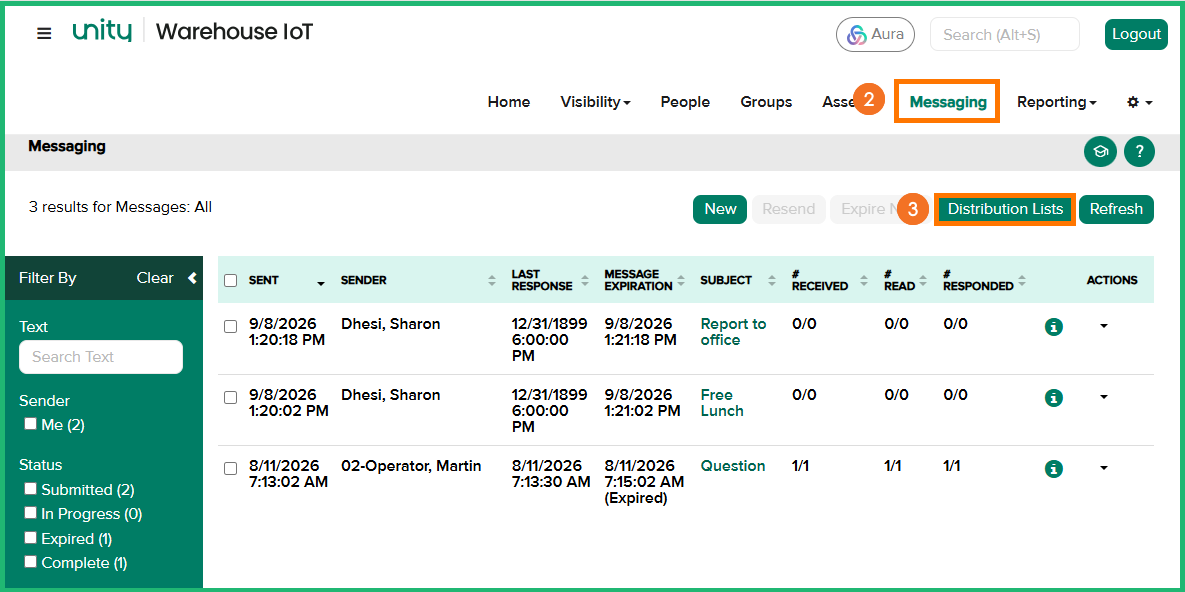This screenshot has width=1185, height=592.
Task: Tick the select-all checkbox in table header
Action: pyautogui.click(x=231, y=281)
